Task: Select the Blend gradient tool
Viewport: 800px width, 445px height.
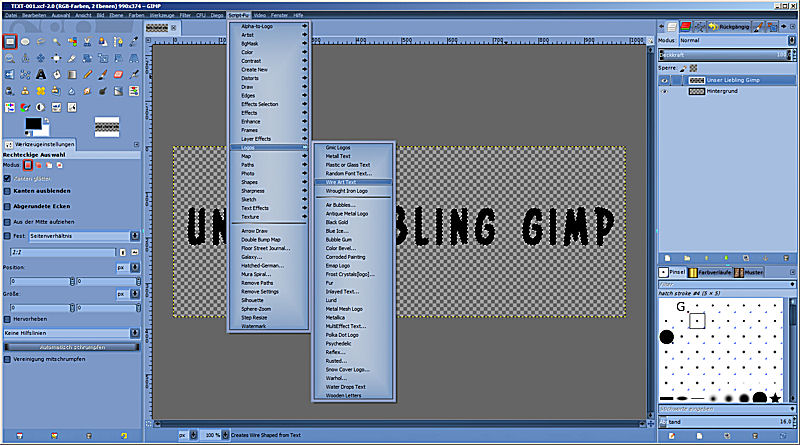Action: (x=72, y=75)
